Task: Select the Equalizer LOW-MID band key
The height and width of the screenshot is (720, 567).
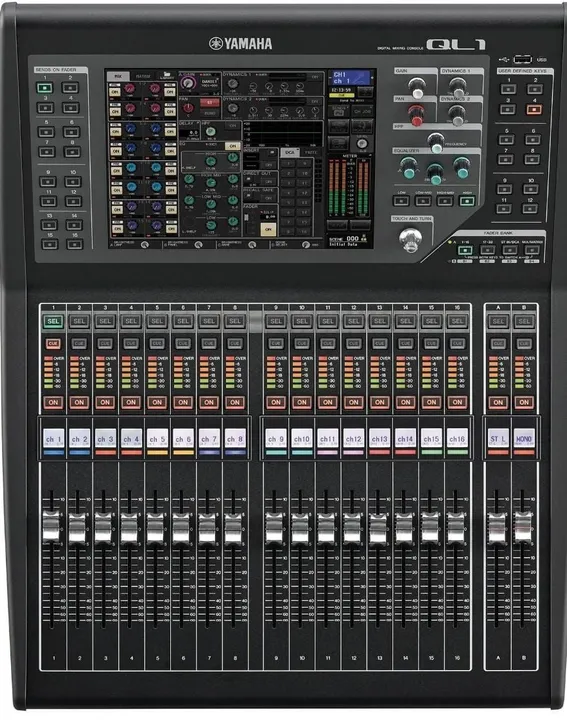Action: click(x=423, y=201)
